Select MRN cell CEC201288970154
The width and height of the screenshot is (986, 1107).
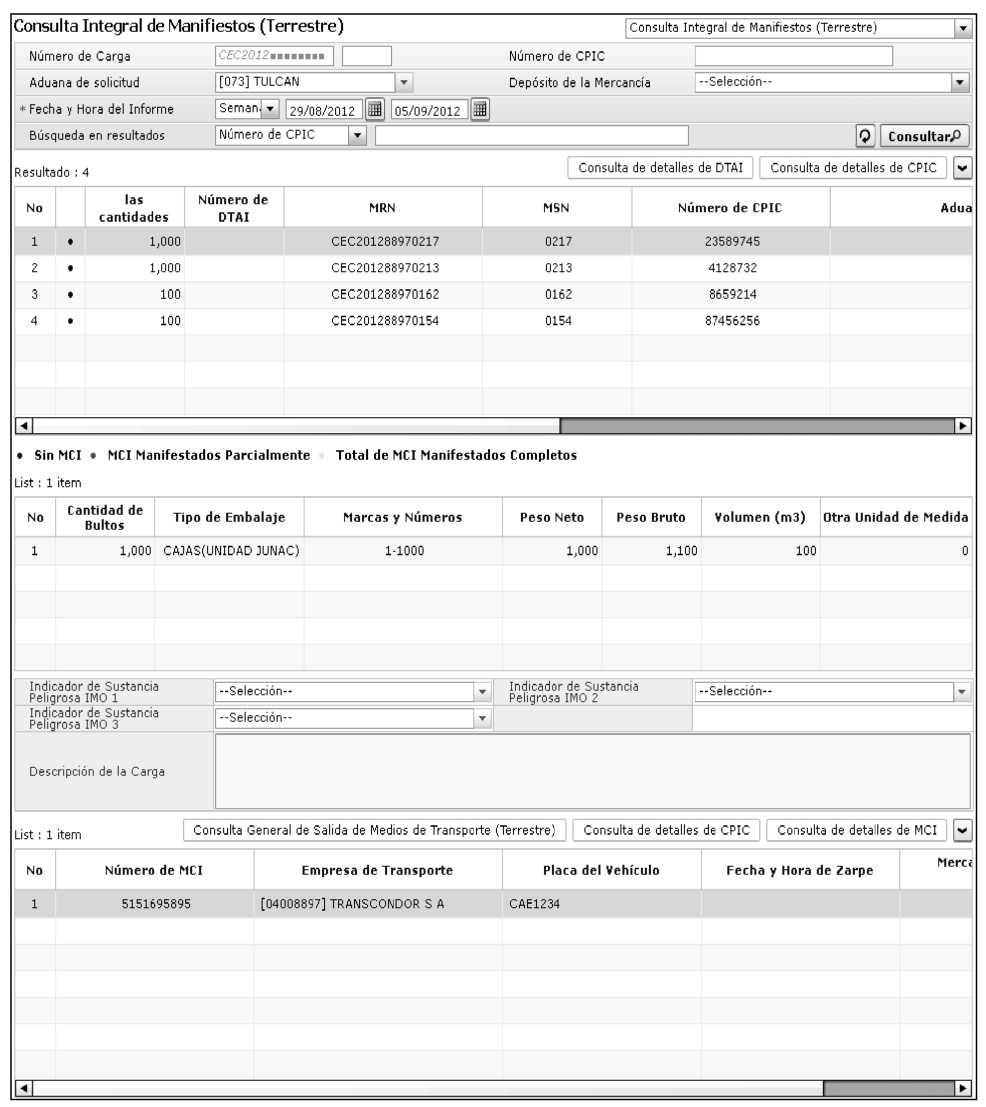point(385,321)
